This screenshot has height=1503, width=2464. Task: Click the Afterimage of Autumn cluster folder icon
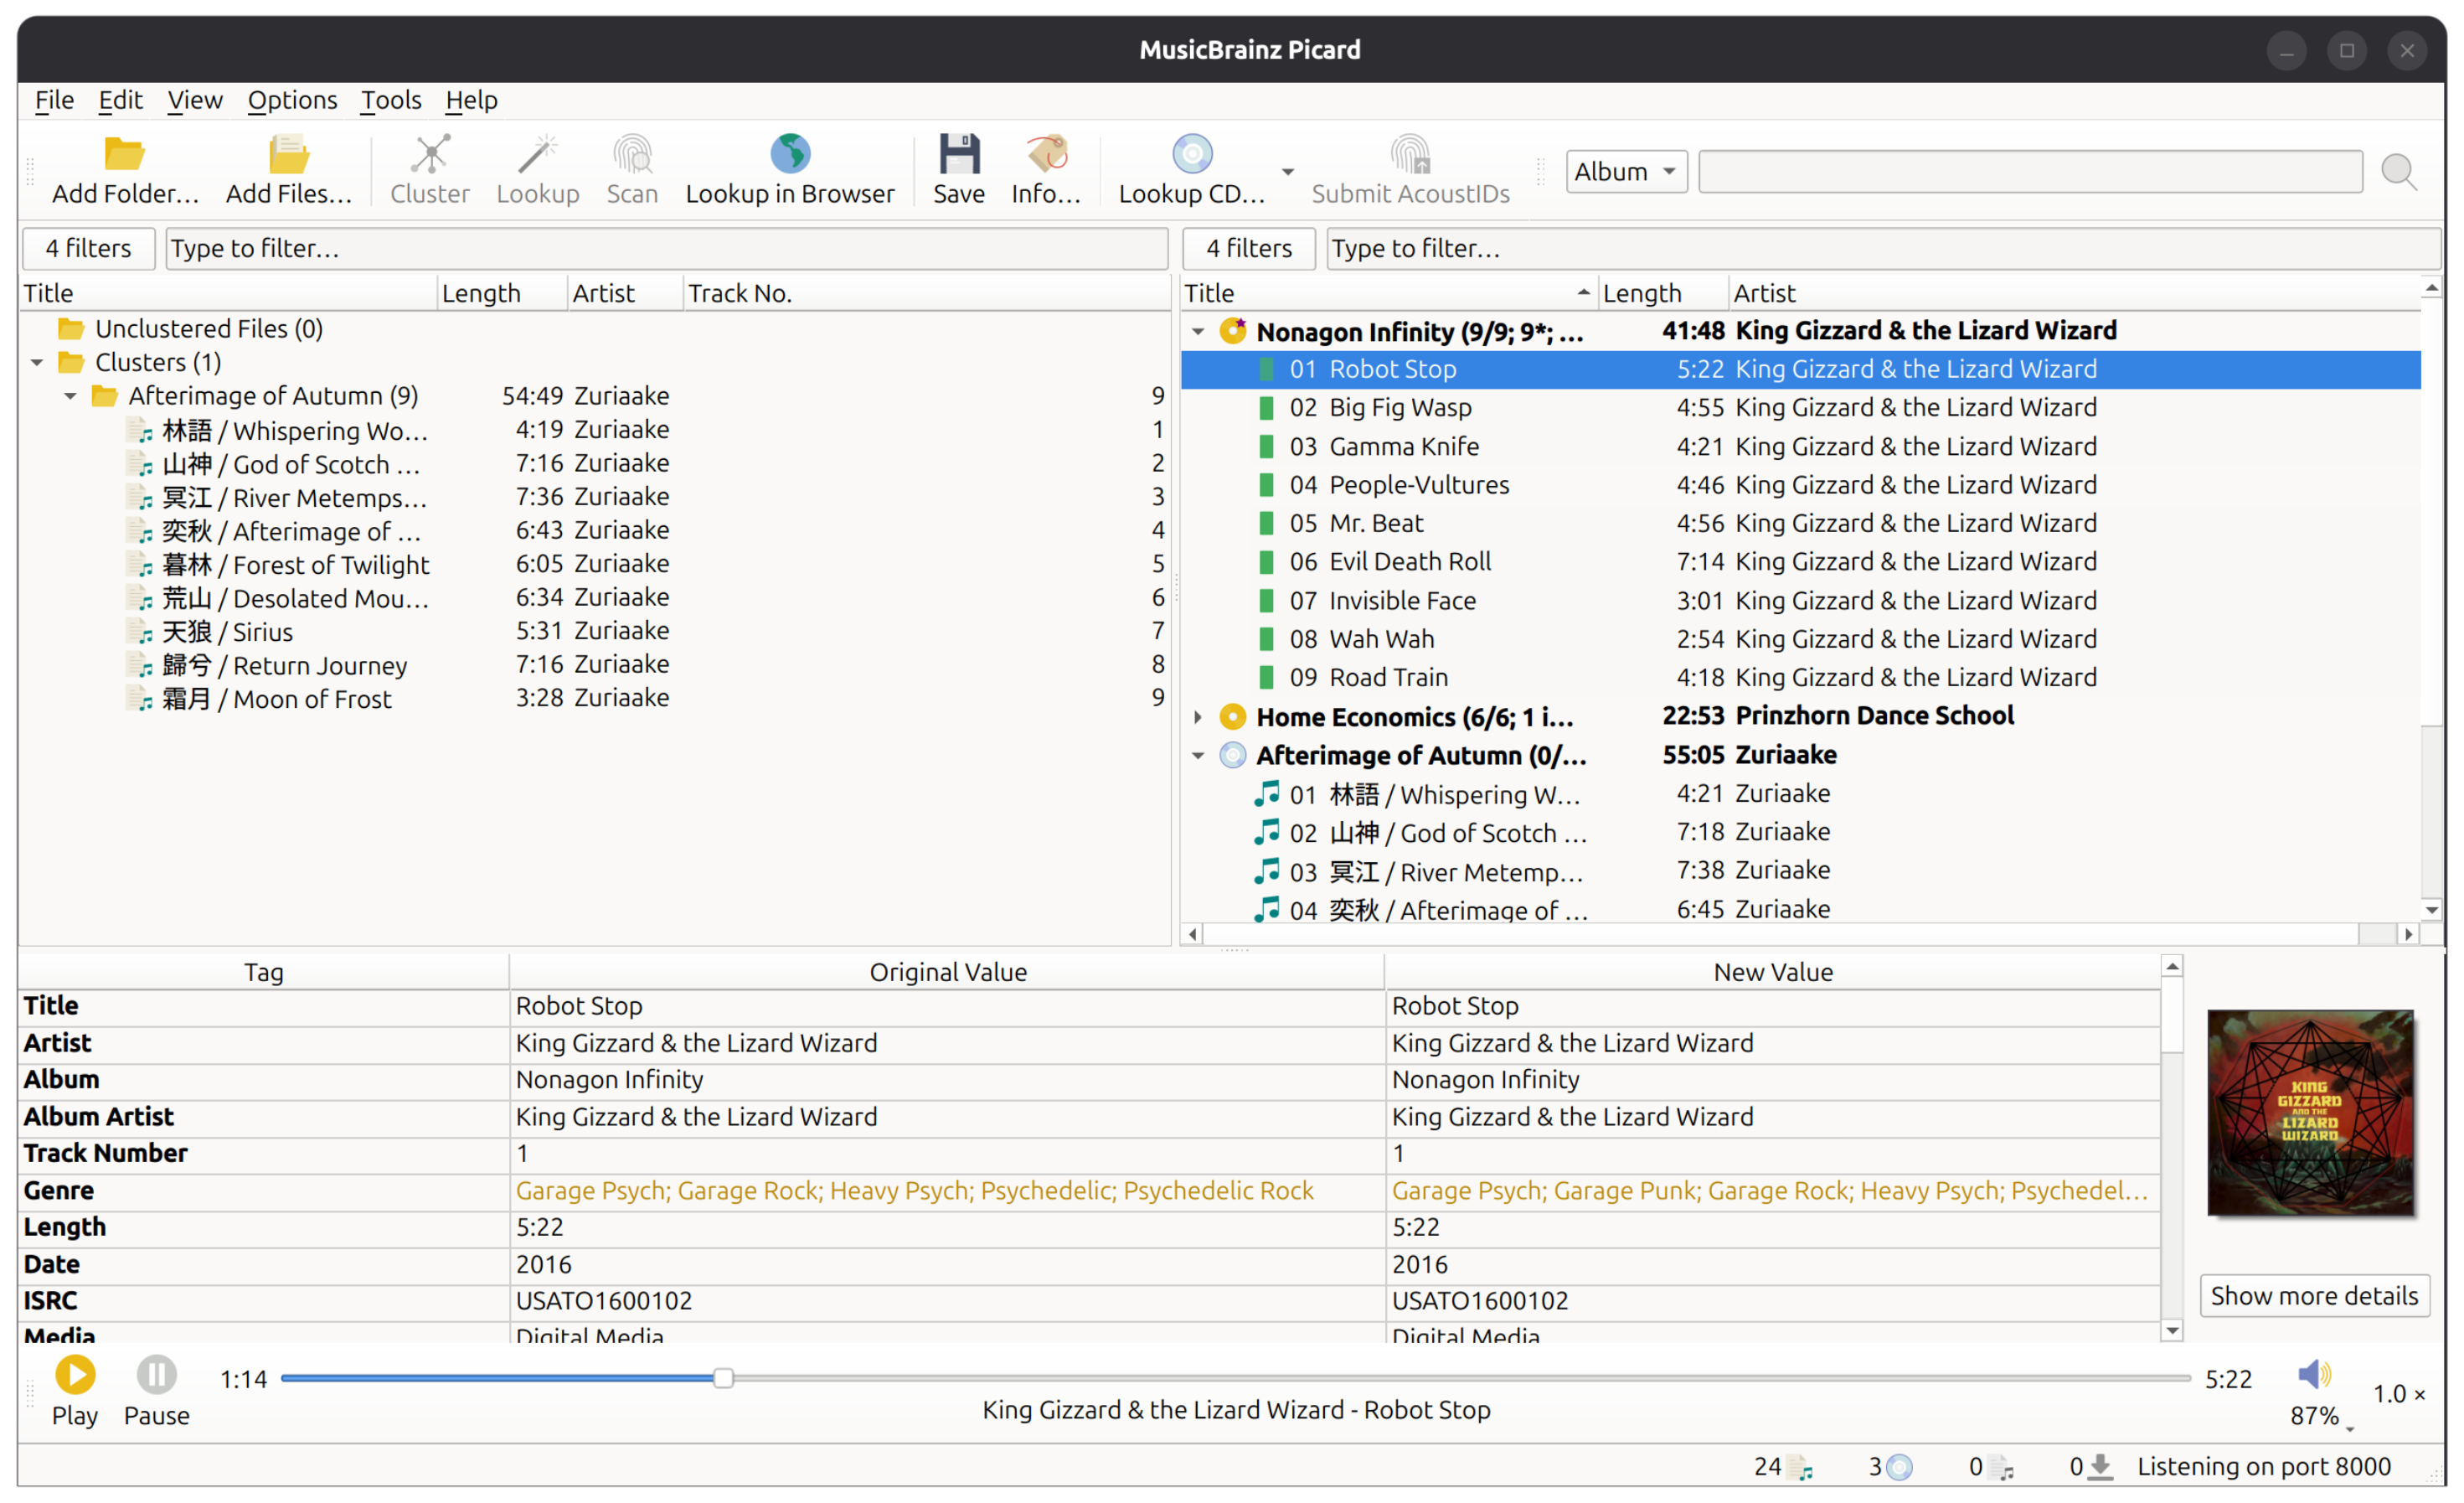104,396
